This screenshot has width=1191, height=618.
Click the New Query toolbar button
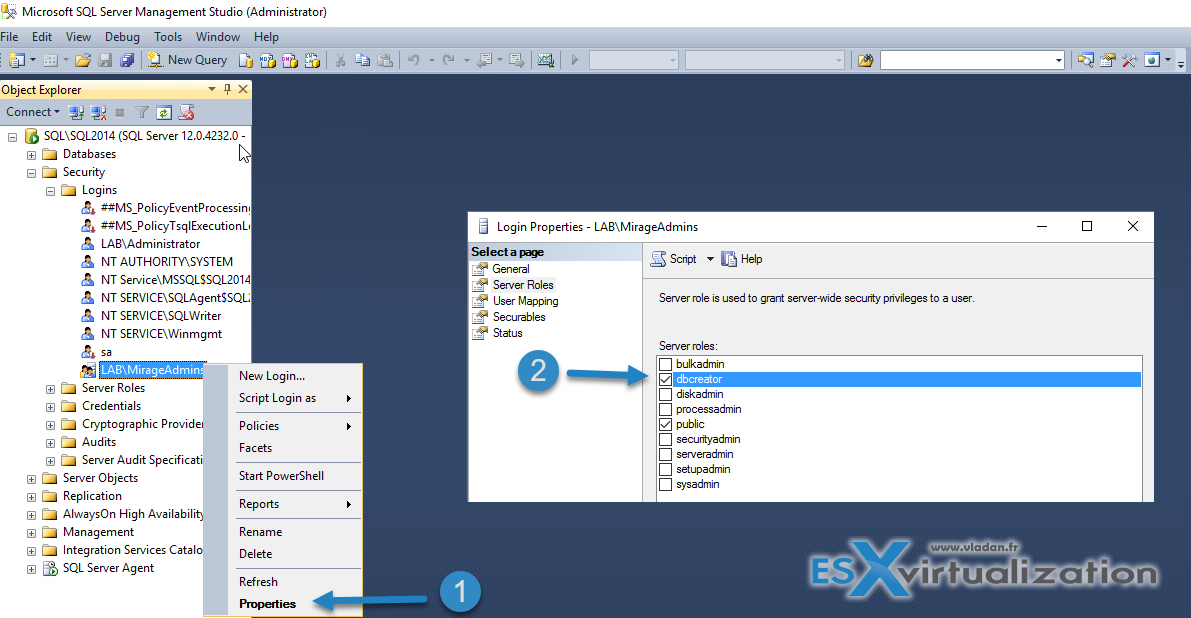(x=188, y=60)
